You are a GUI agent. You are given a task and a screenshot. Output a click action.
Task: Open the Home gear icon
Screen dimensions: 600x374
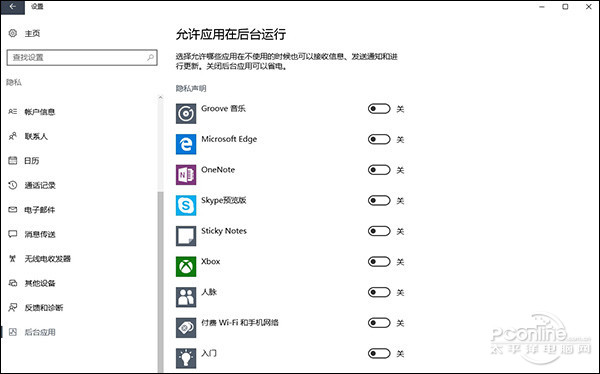click(x=13, y=33)
